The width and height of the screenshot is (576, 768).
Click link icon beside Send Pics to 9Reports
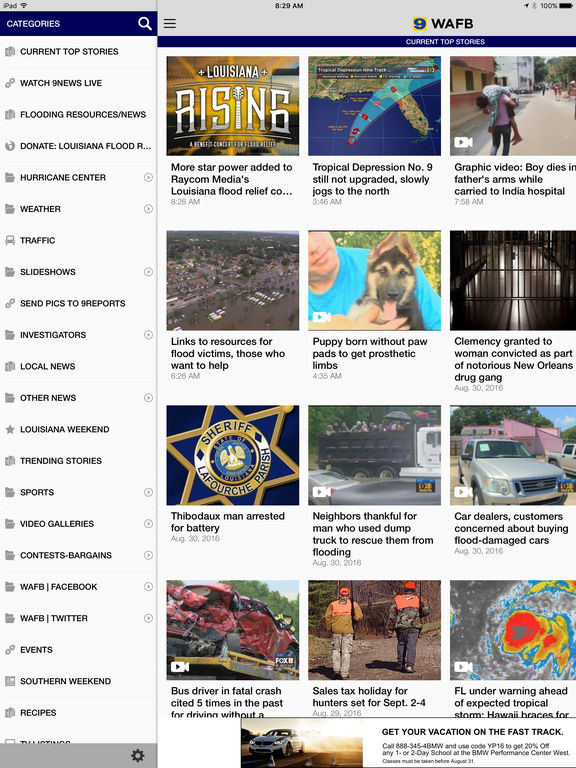pyautogui.click(x=10, y=304)
